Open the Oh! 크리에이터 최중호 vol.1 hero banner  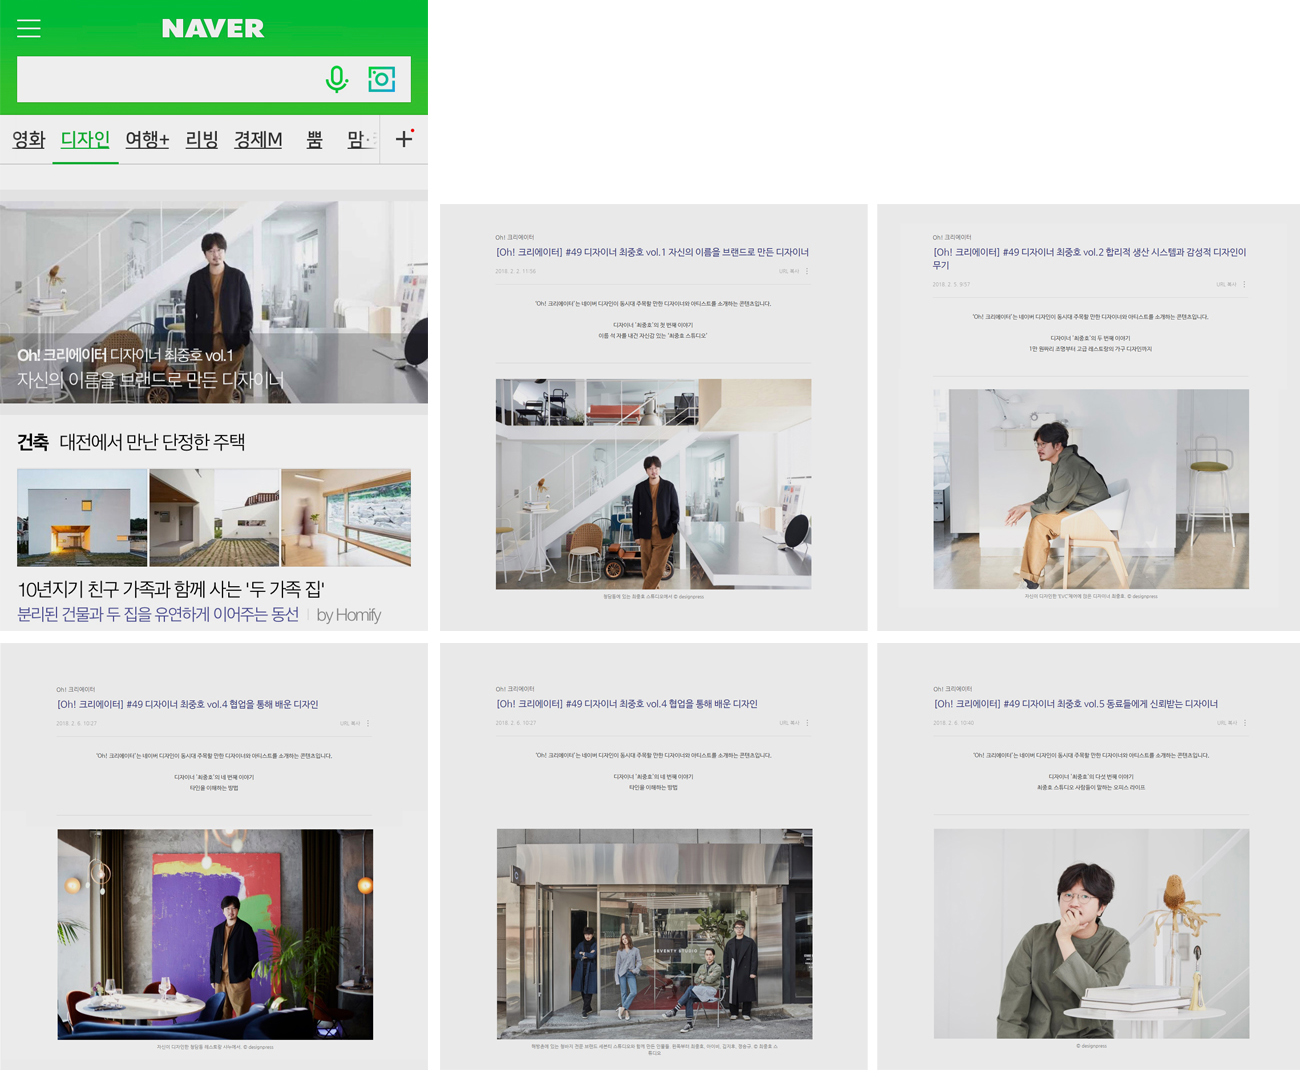(x=214, y=302)
